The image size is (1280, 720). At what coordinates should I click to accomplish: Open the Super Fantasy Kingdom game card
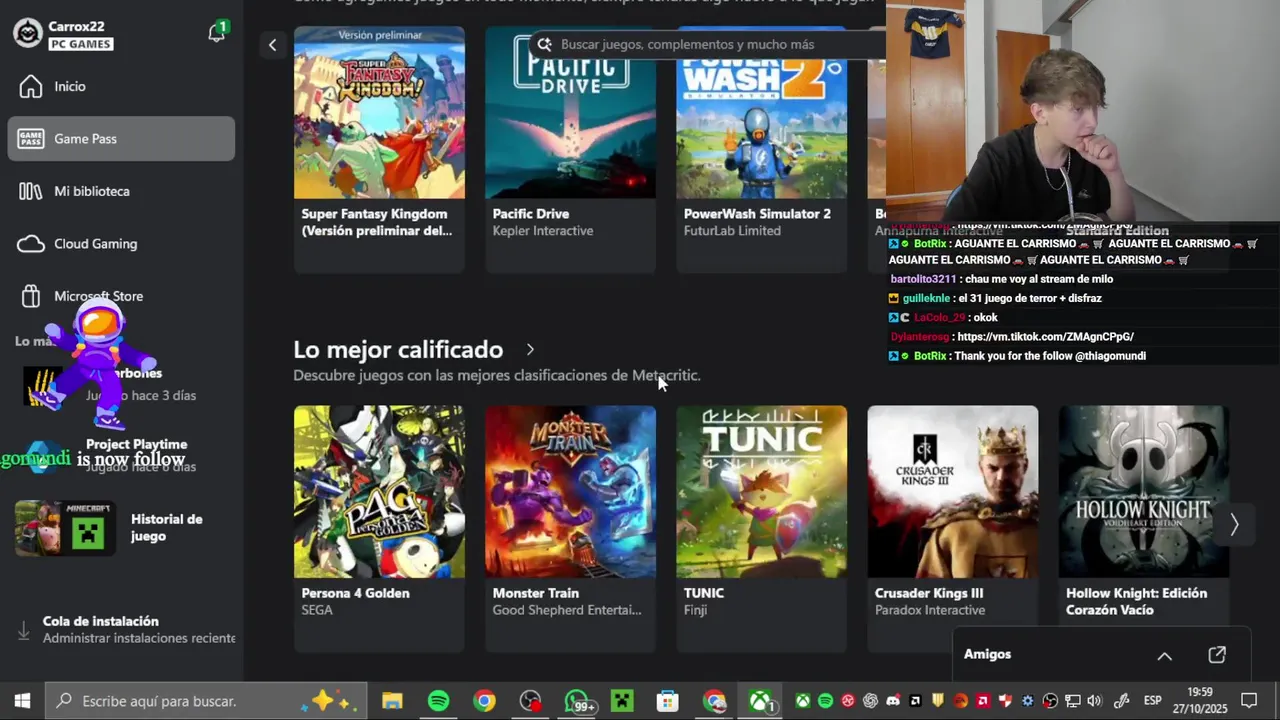pos(379,149)
